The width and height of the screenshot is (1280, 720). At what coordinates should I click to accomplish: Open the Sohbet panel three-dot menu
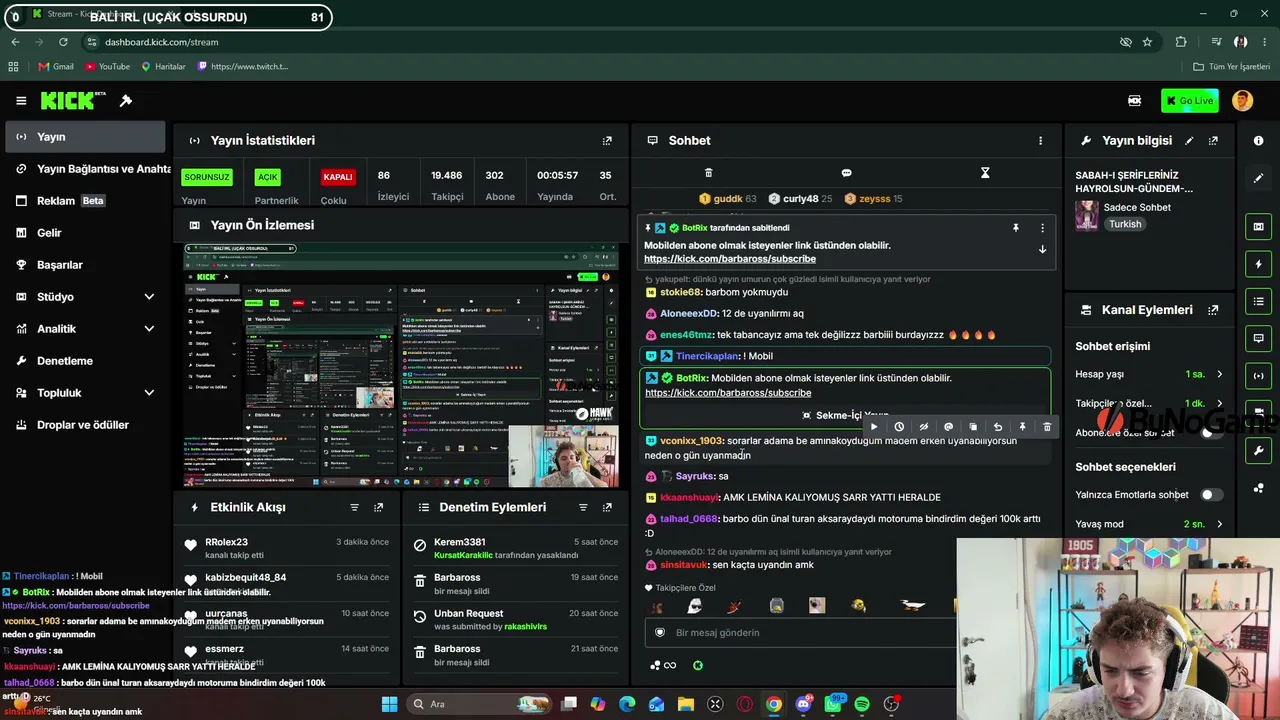click(x=1040, y=141)
